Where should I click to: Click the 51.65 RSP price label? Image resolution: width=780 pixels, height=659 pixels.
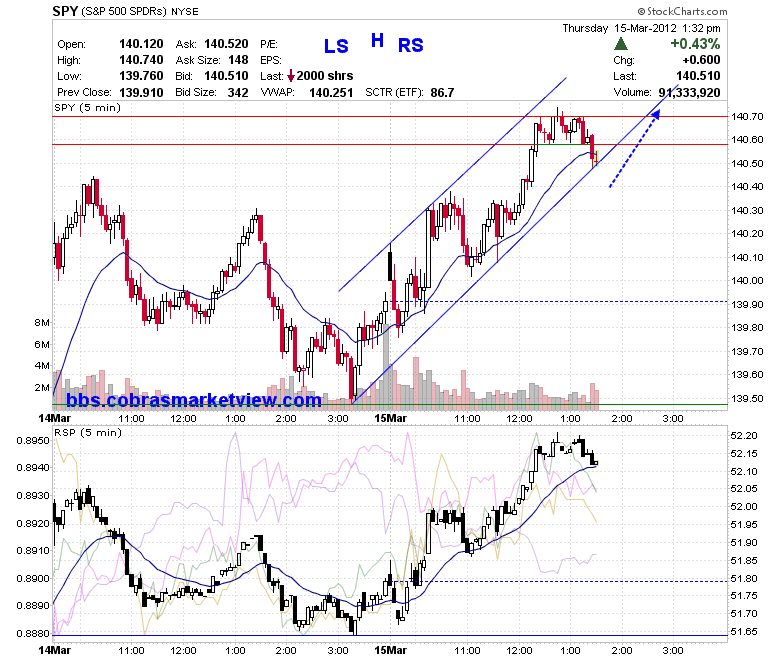(744, 632)
